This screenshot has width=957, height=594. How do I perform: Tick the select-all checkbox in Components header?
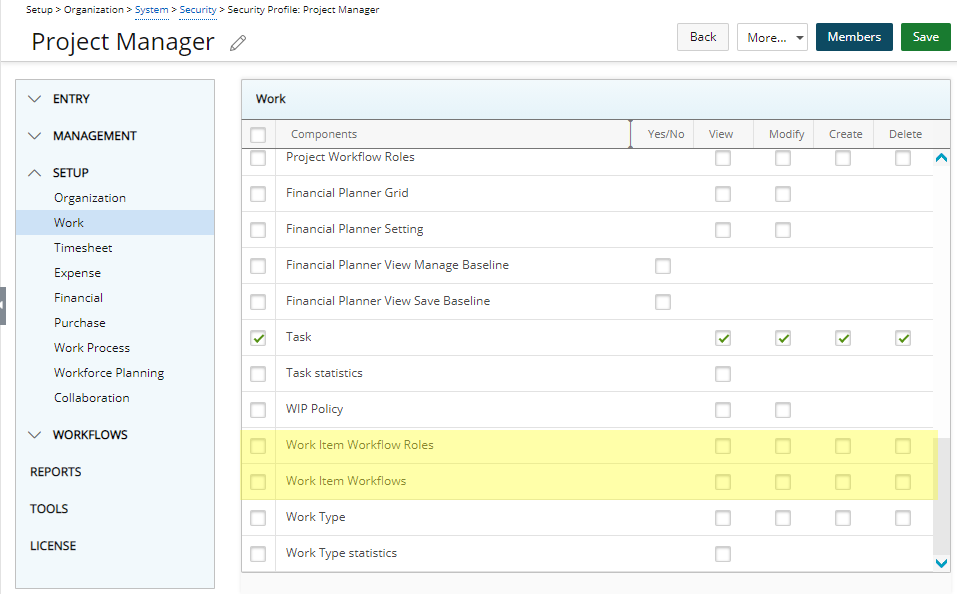click(258, 134)
